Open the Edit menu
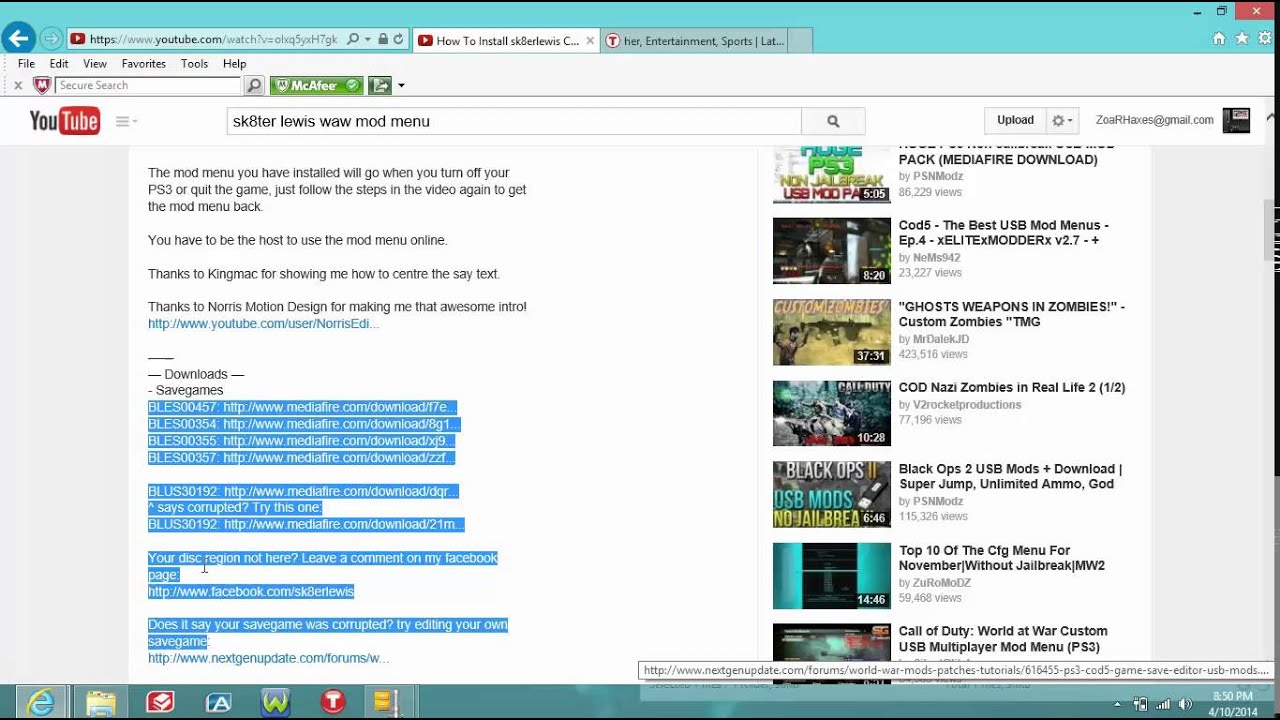1280x720 pixels. pyautogui.click(x=59, y=63)
